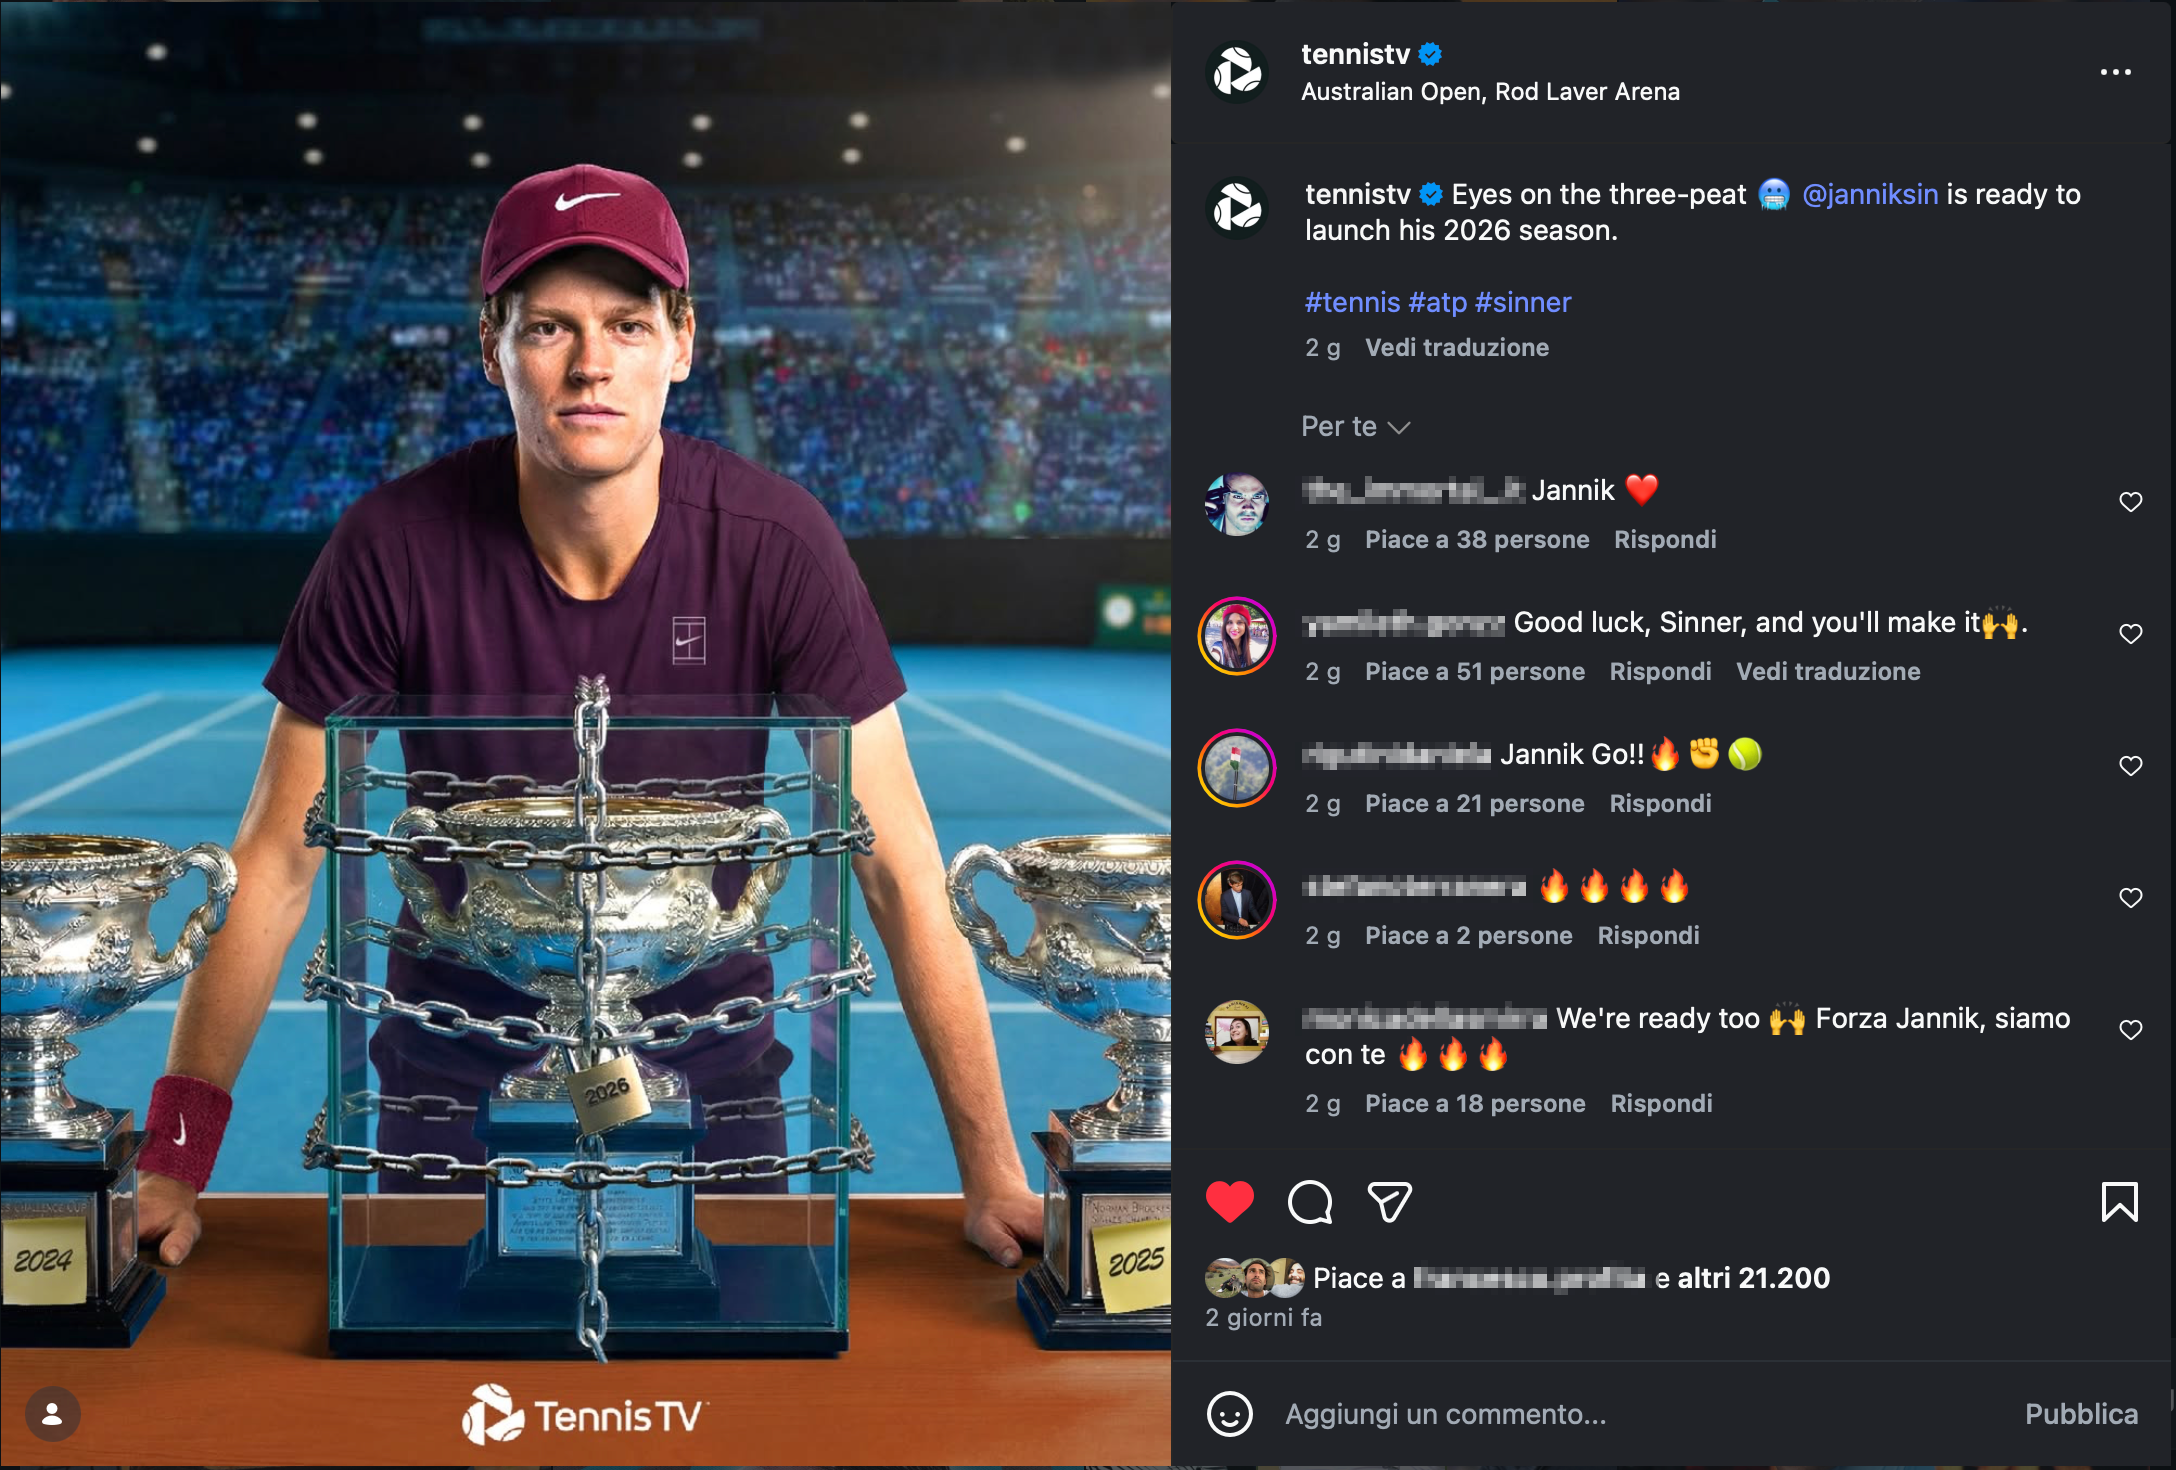View likers via 'altri 21.200'
This screenshot has width=2176, height=1470.
tap(1753, 1278)
